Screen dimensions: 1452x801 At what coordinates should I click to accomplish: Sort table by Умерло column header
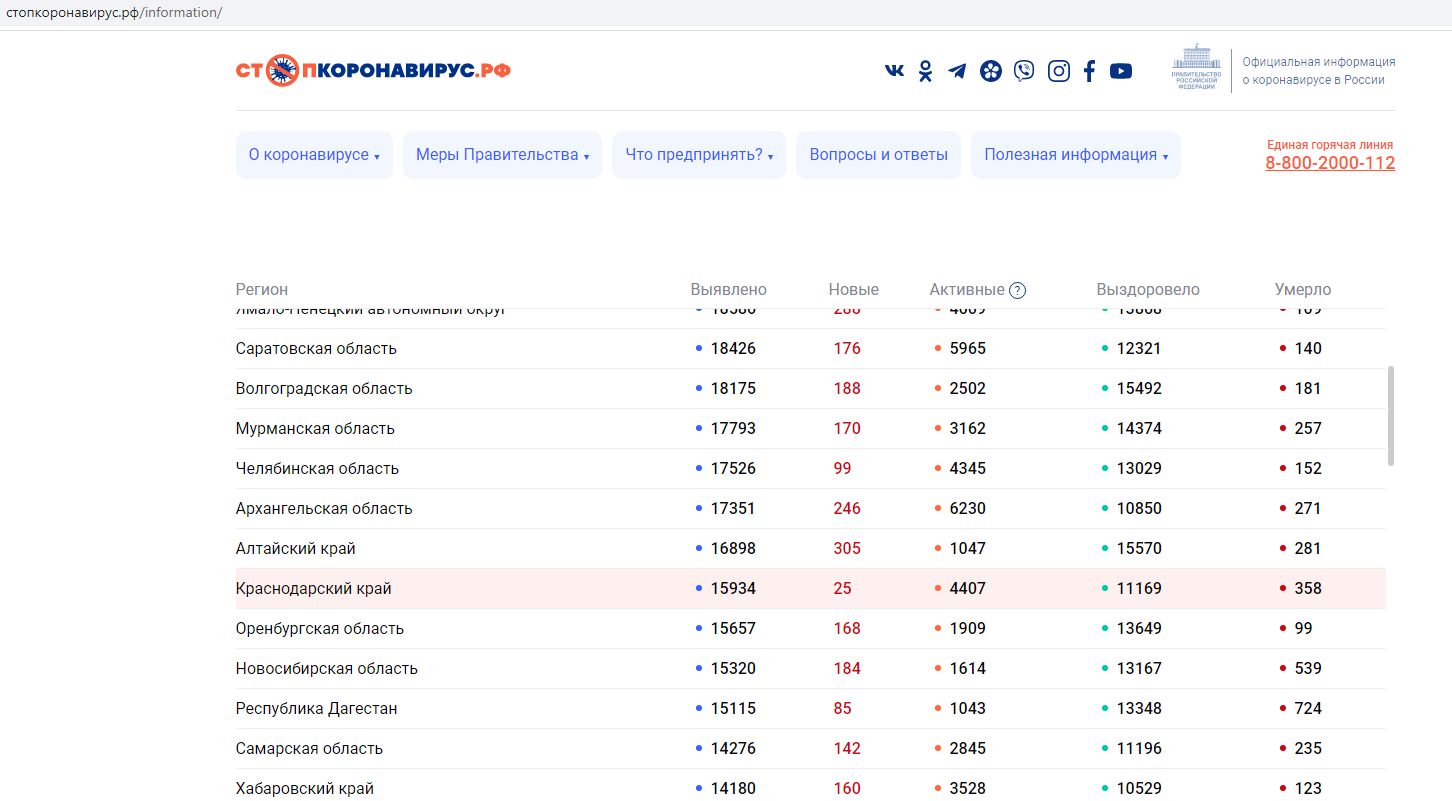1302,290
